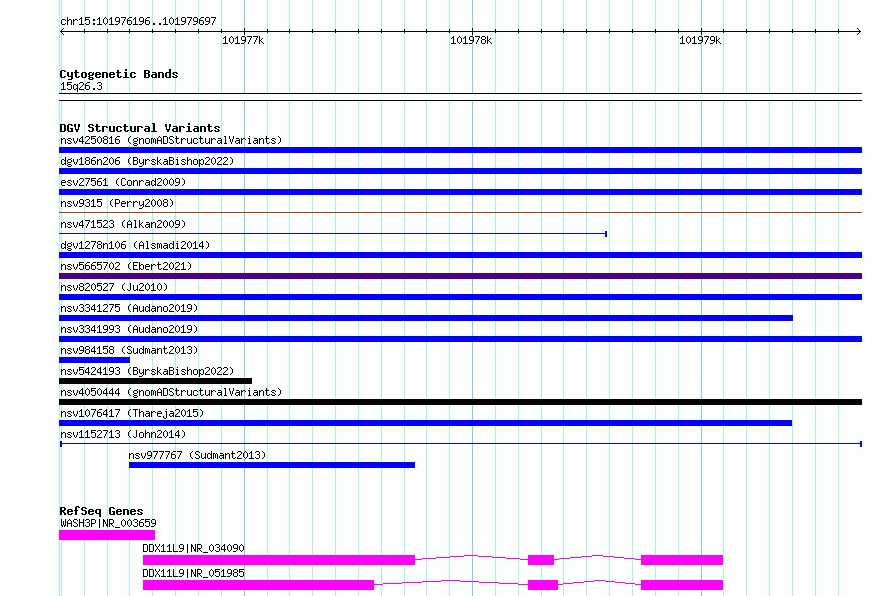Click the thin nsv471523 Alkan2009 line
Image resolution: width=890 pixels, height=596 pixels.
333,234
